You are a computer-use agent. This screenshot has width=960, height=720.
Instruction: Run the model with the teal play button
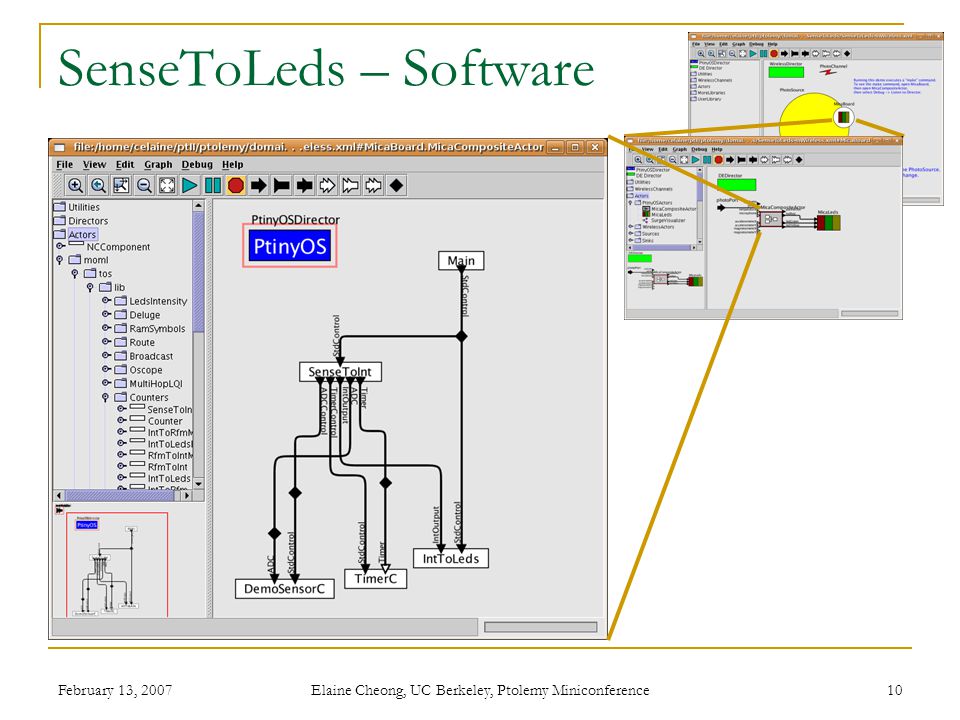[x=190, y=185]
